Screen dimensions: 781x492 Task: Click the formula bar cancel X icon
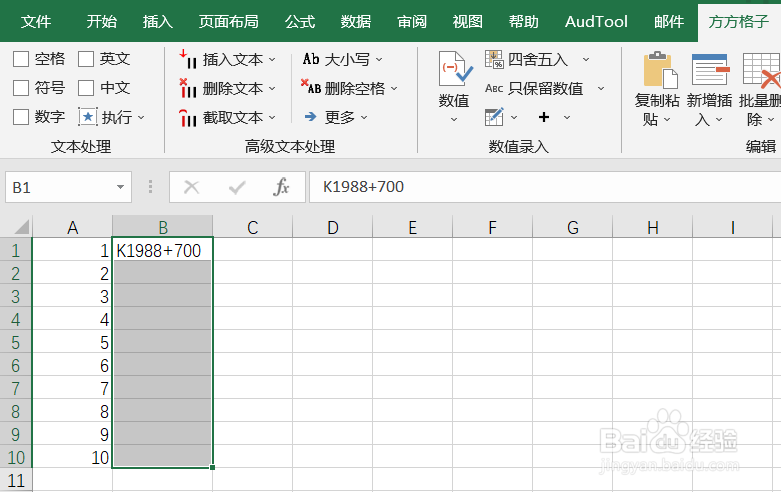point(191,187)
